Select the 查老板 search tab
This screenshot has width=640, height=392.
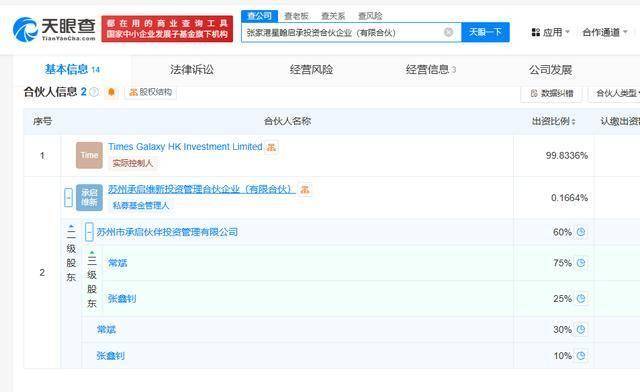297,16
